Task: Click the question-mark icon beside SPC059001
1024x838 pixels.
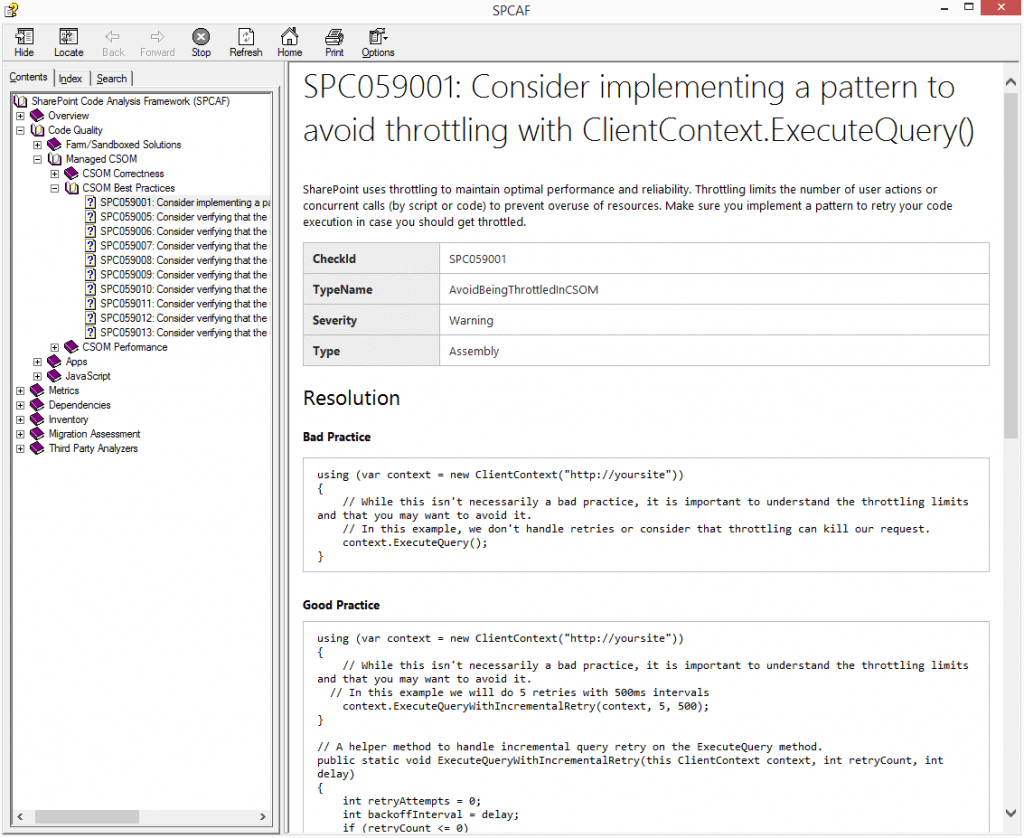Action: [90, 202]
